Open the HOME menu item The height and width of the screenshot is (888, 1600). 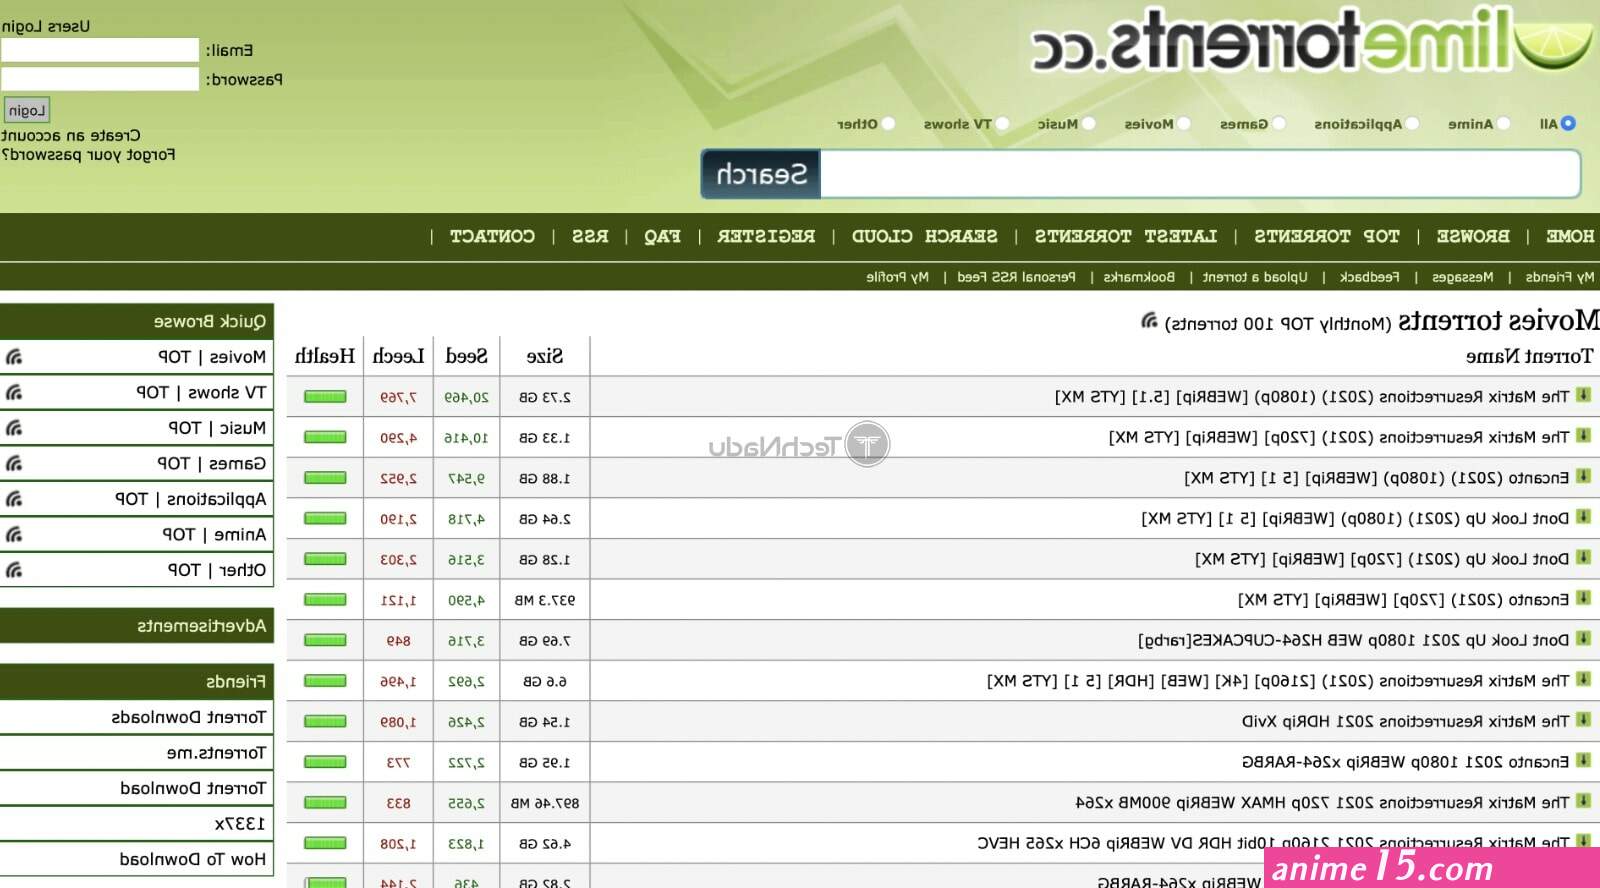pyautogui.click(x=1570, y=236)
